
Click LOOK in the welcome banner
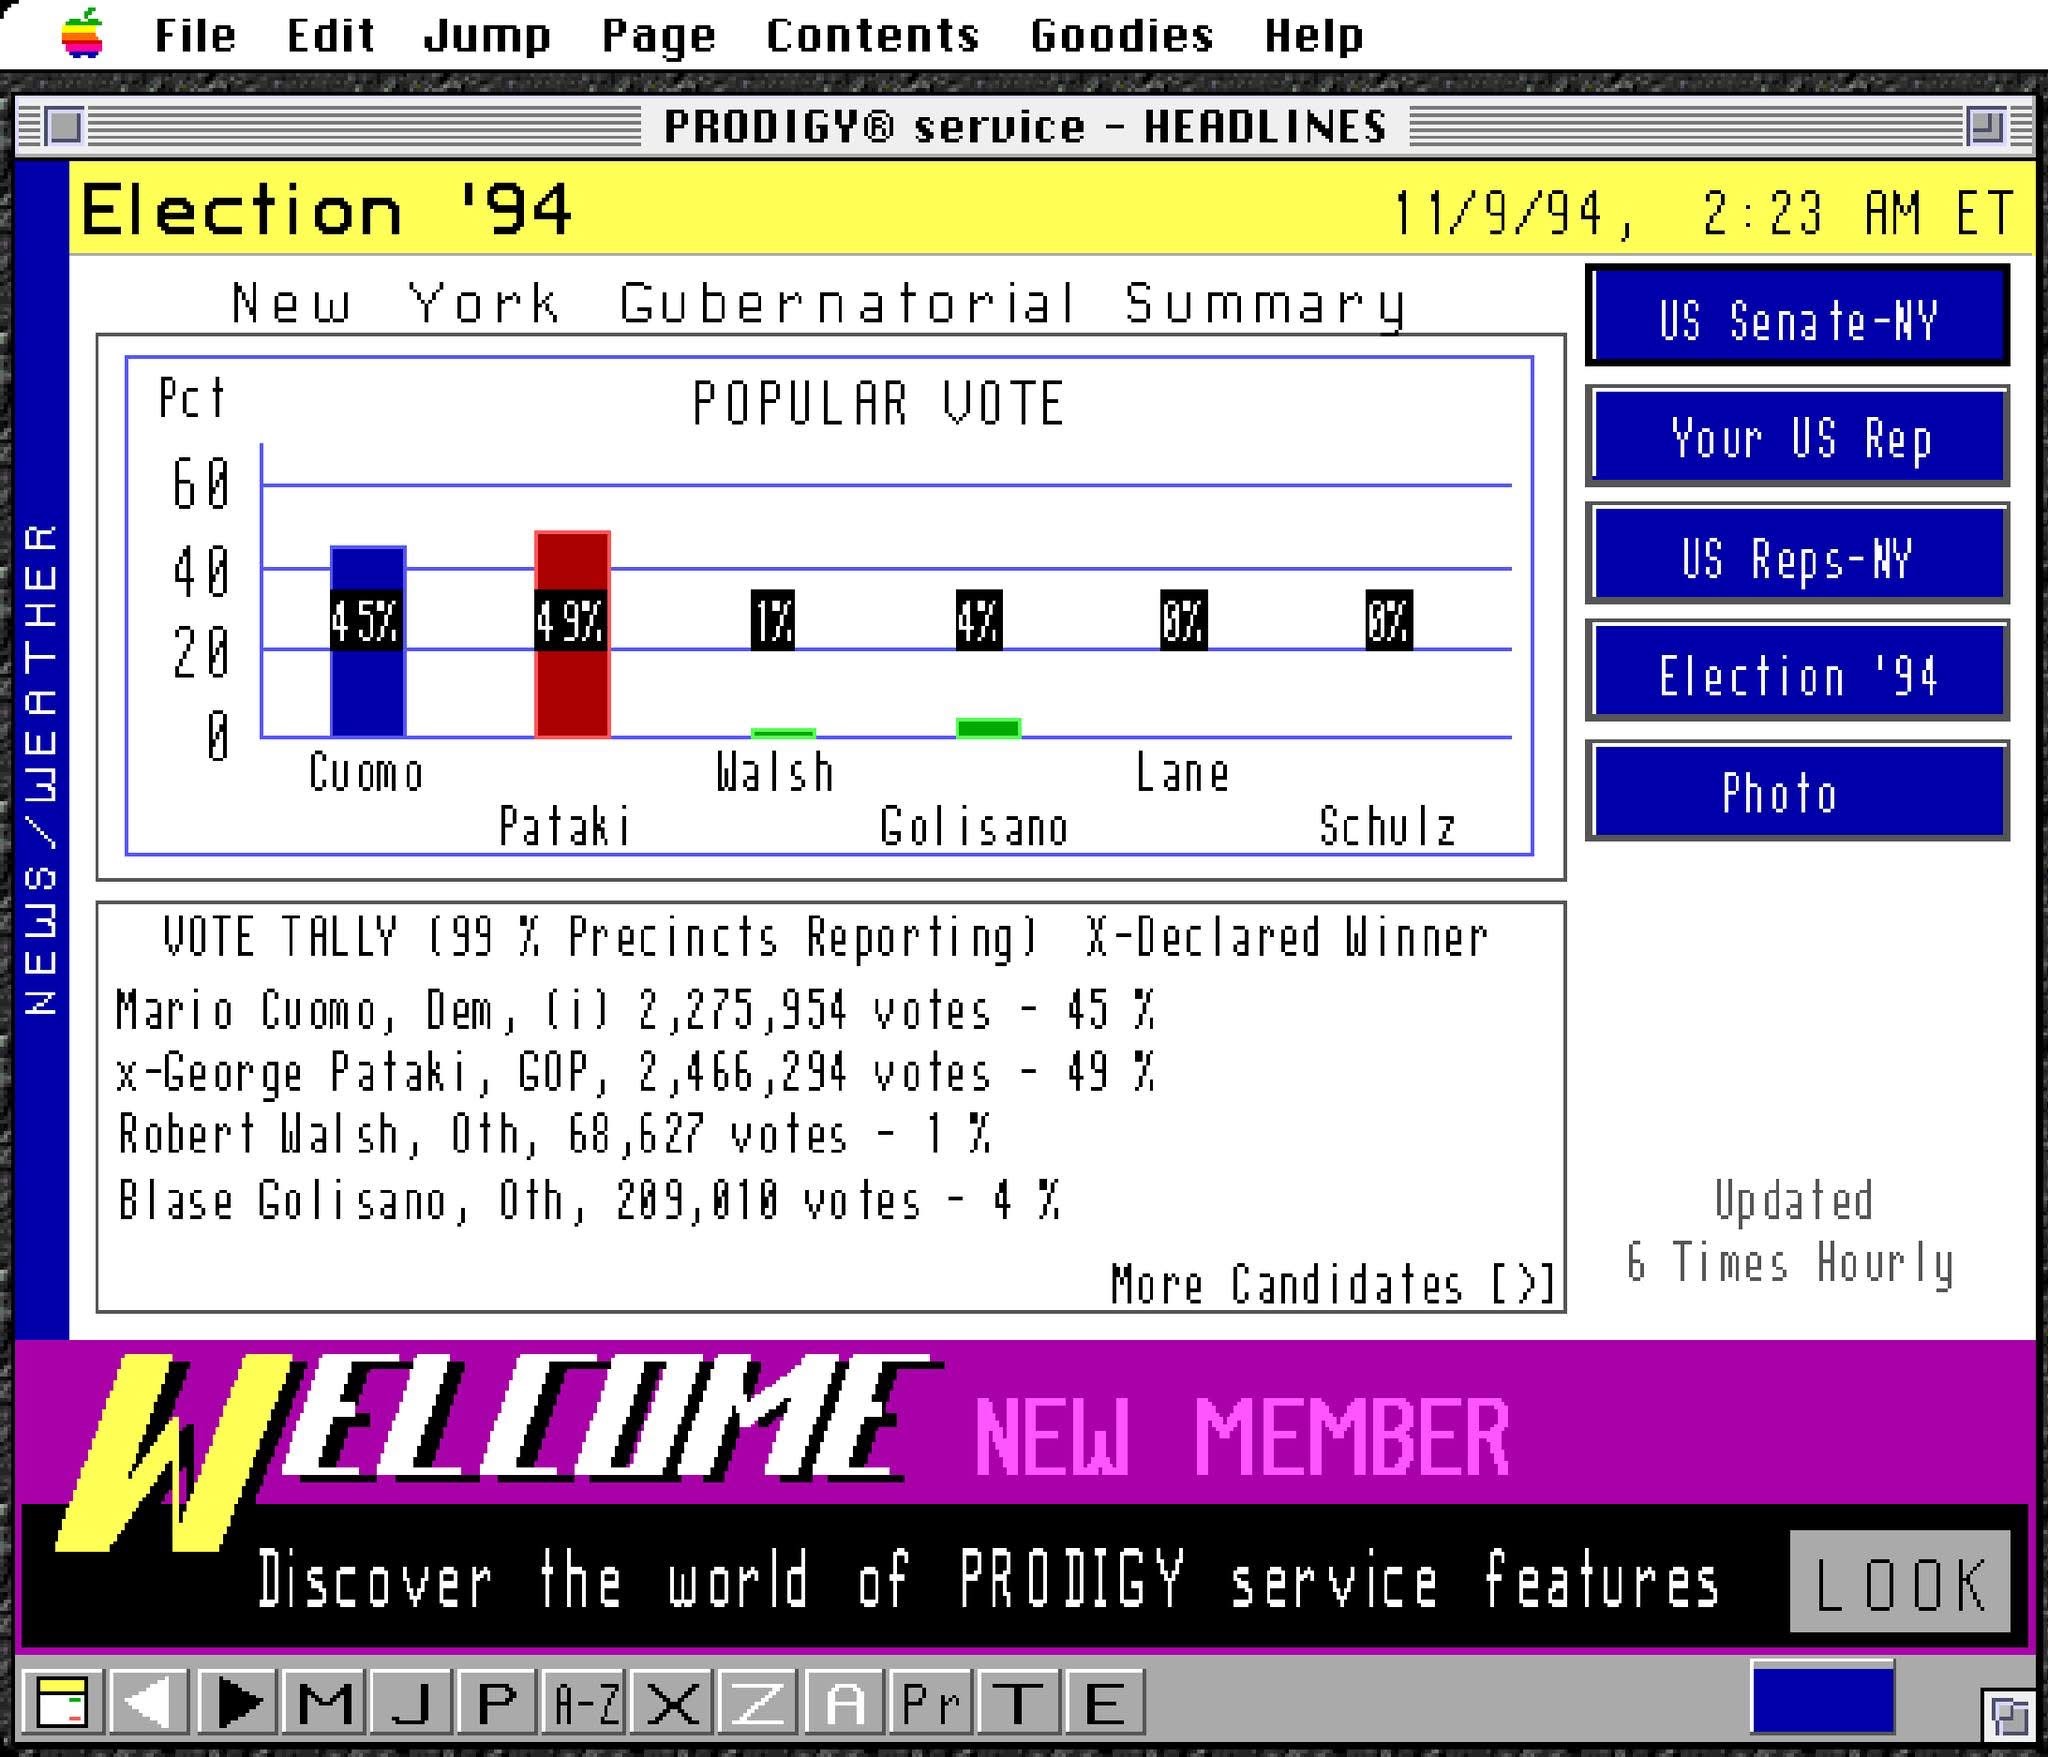click(x=1899, y=1583)
